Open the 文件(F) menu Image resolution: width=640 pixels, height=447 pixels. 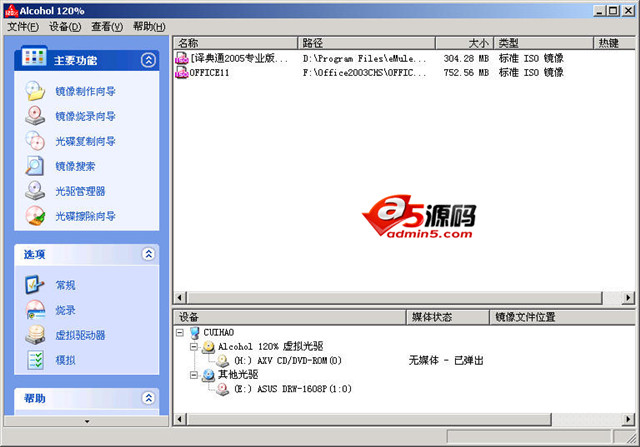coord(23,27)
